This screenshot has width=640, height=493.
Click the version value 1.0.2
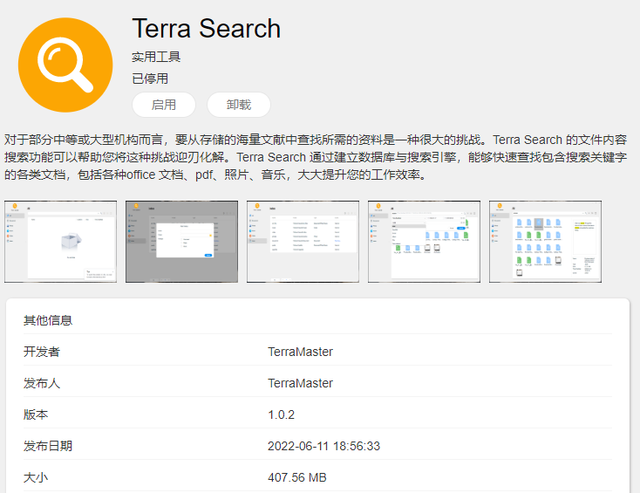[281, 415]
